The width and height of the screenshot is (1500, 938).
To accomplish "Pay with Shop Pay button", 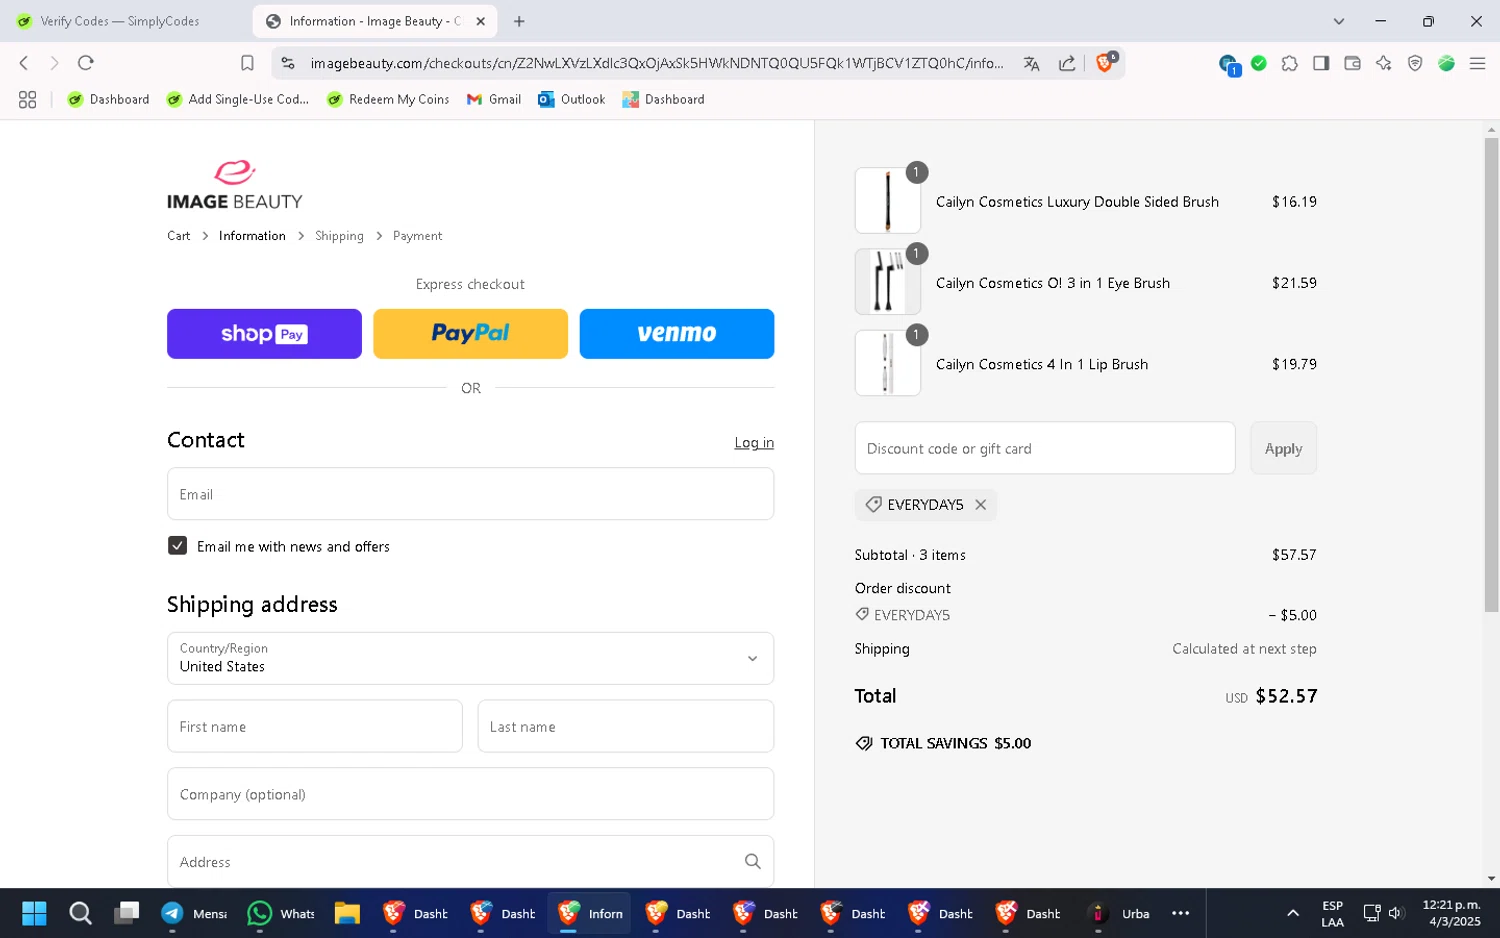I will [264, 334].
